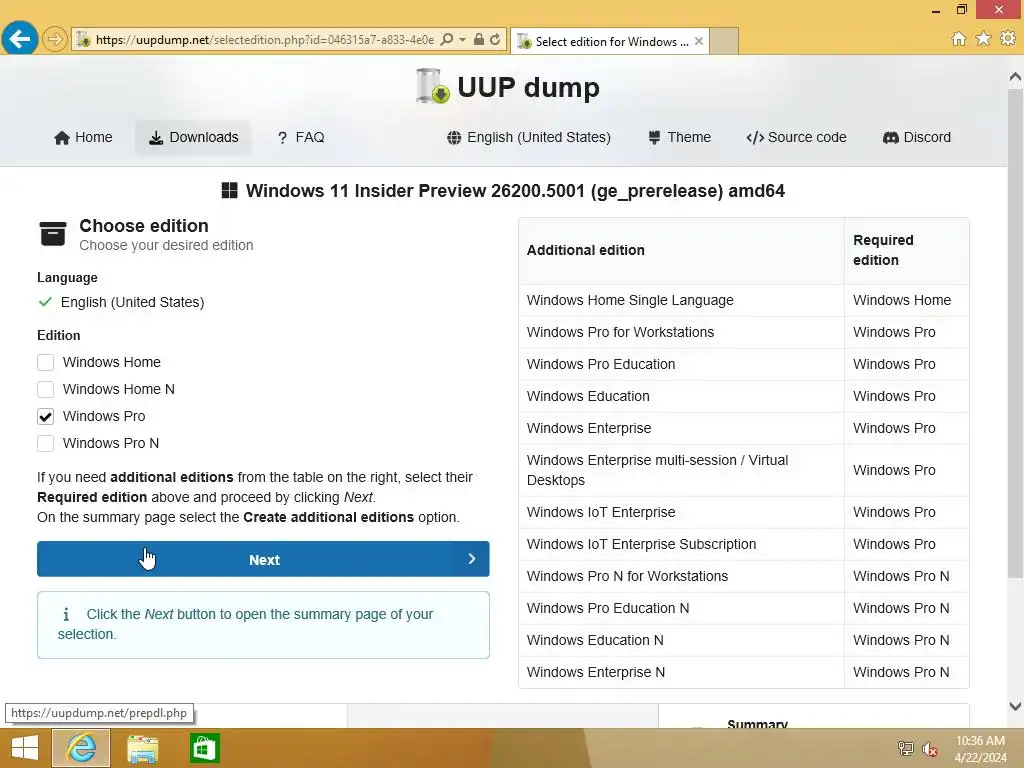The image size is (1024, 768).
Task: Click 'Windows Enterprise multi-session / Virtual Desktops' cell
Action: pyautogui.click(x=681, y=470)
